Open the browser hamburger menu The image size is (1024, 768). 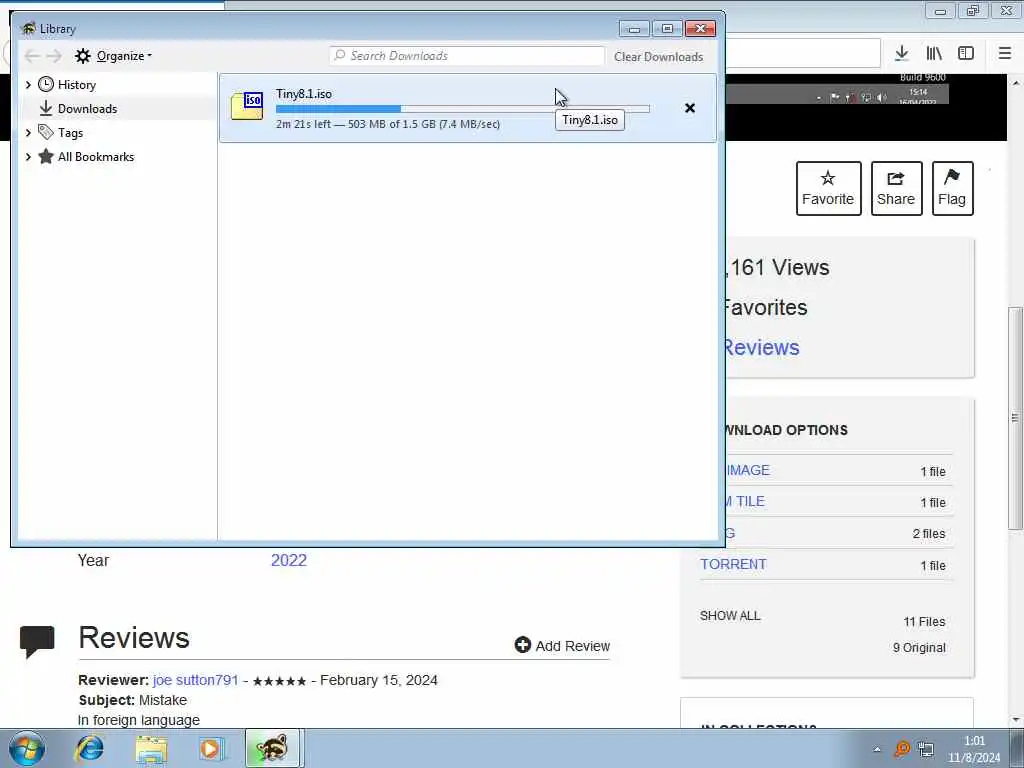(x=1005, y=54)
